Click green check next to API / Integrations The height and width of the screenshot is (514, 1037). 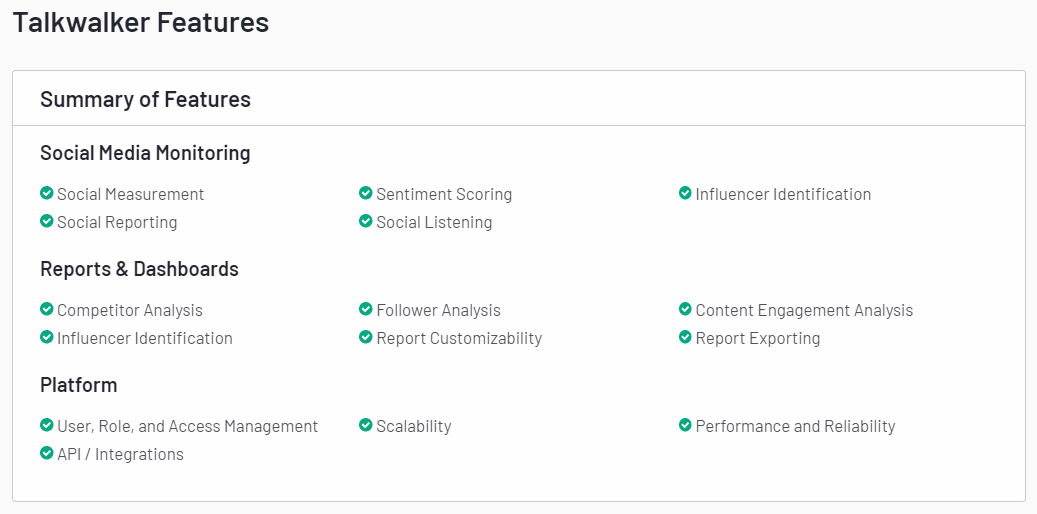click(46, 453)
